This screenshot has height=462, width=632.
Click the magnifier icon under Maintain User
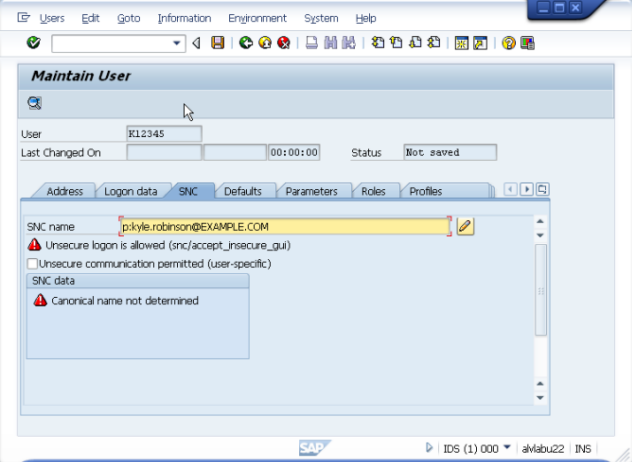pyautogui.click(x=35, y=103)
